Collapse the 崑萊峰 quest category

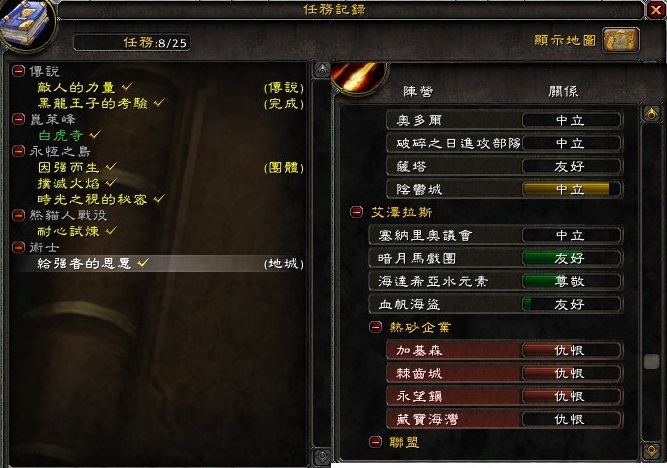[18, 119]
